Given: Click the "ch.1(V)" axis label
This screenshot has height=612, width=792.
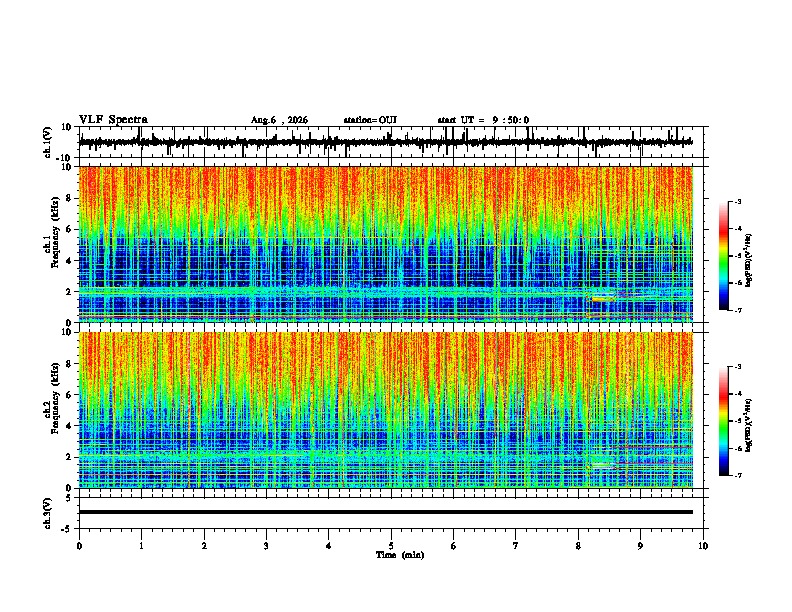Looking at the screenshot, I should point(48,142).
